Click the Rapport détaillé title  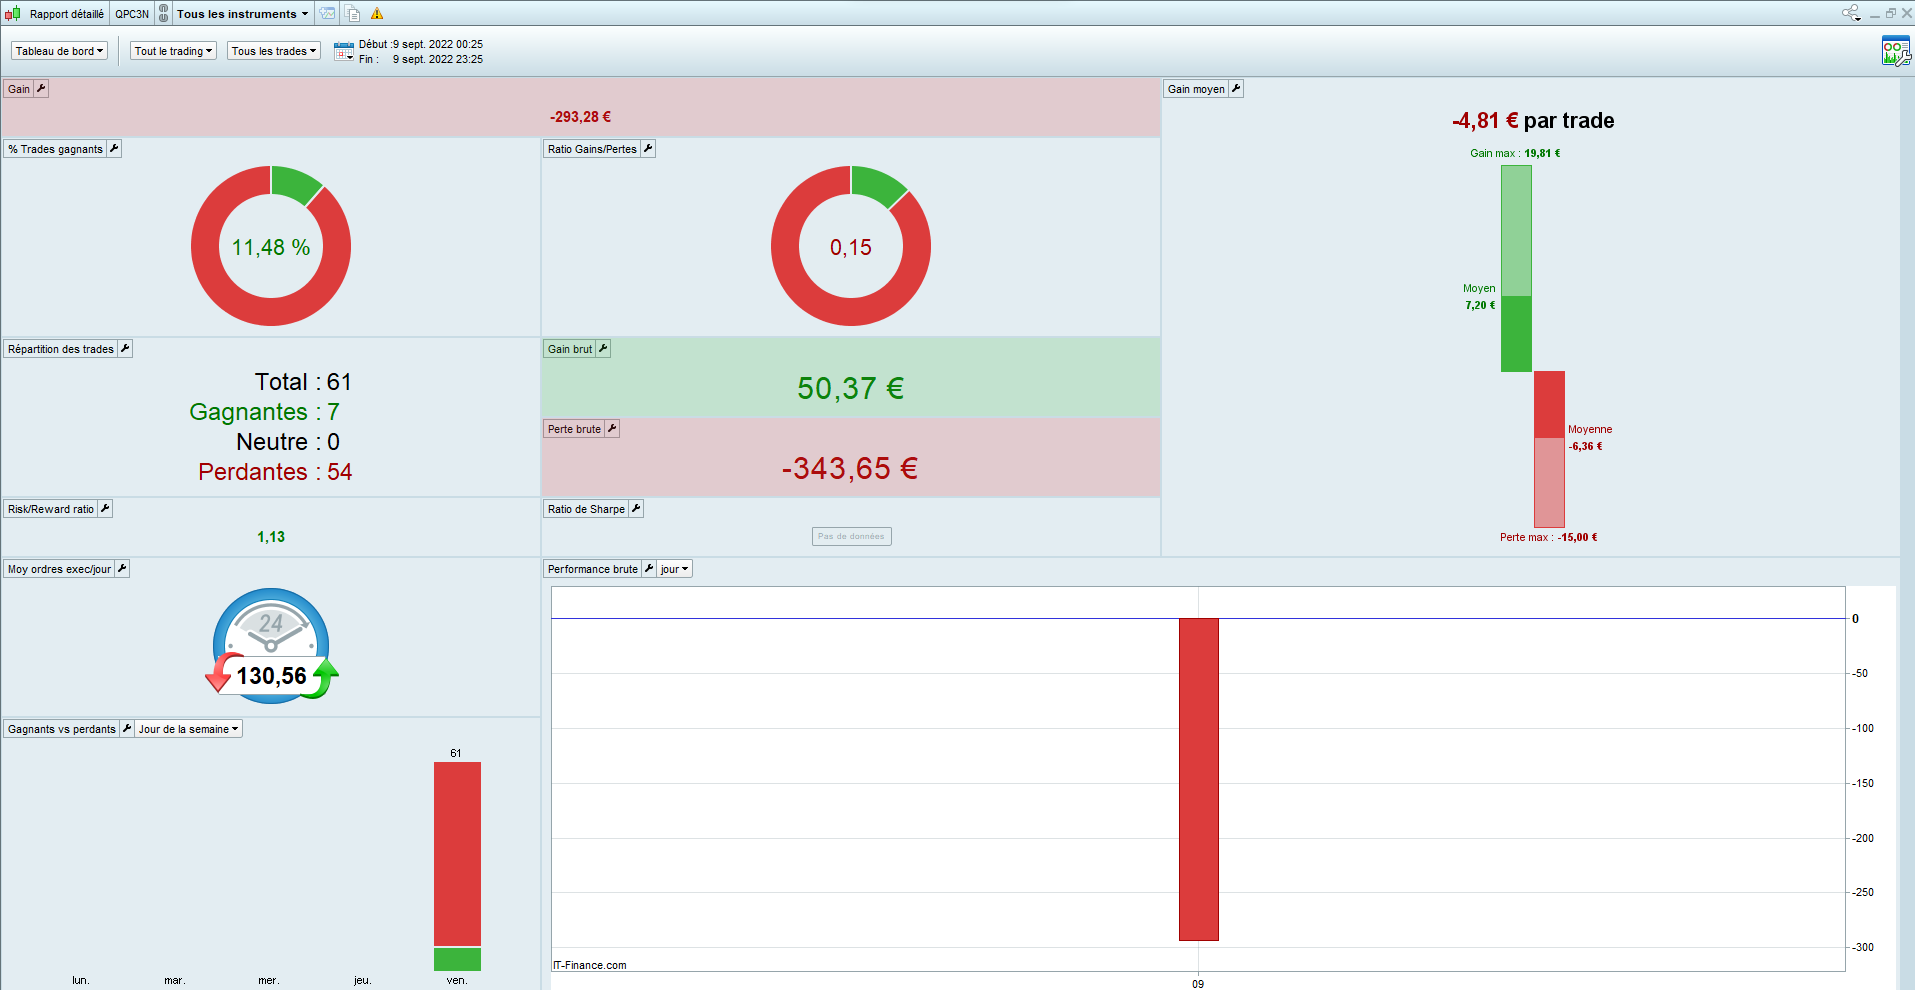click(x=67, y=14)
